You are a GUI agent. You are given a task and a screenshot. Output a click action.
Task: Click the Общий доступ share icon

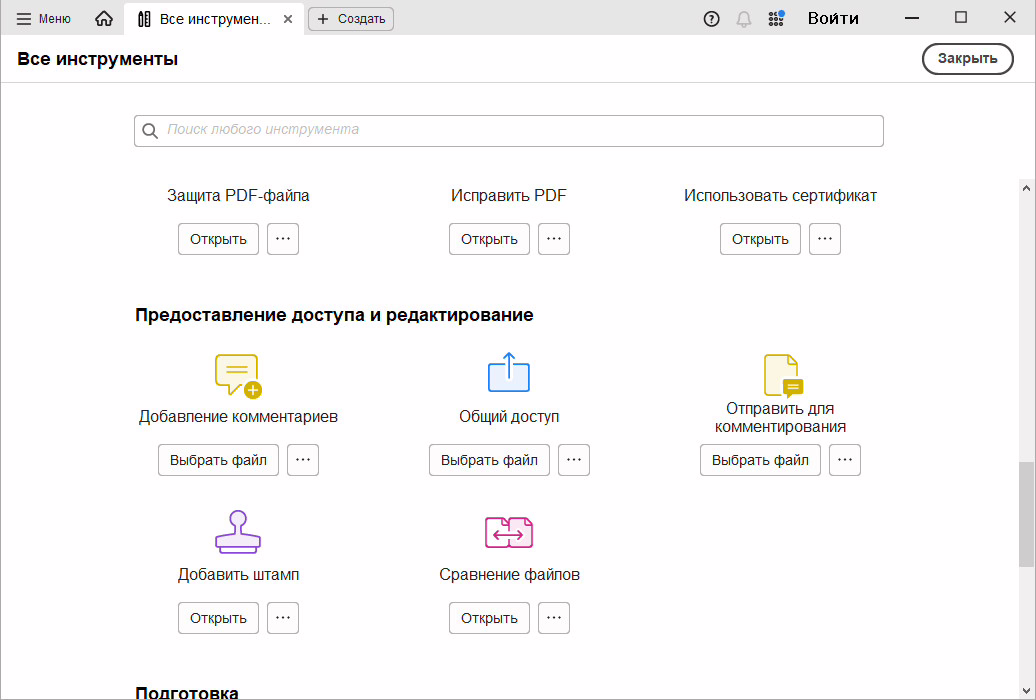(508, 373)
